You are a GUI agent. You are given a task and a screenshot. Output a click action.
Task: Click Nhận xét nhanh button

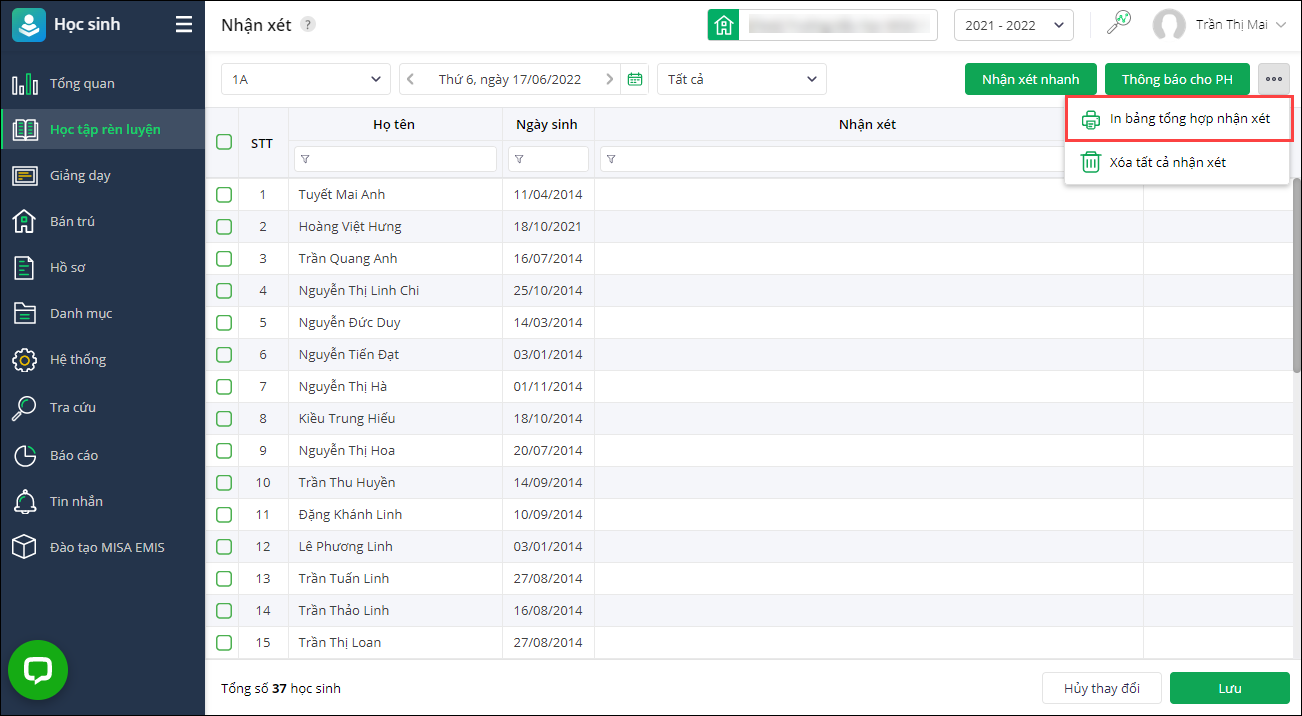(x=1031, y=79)
